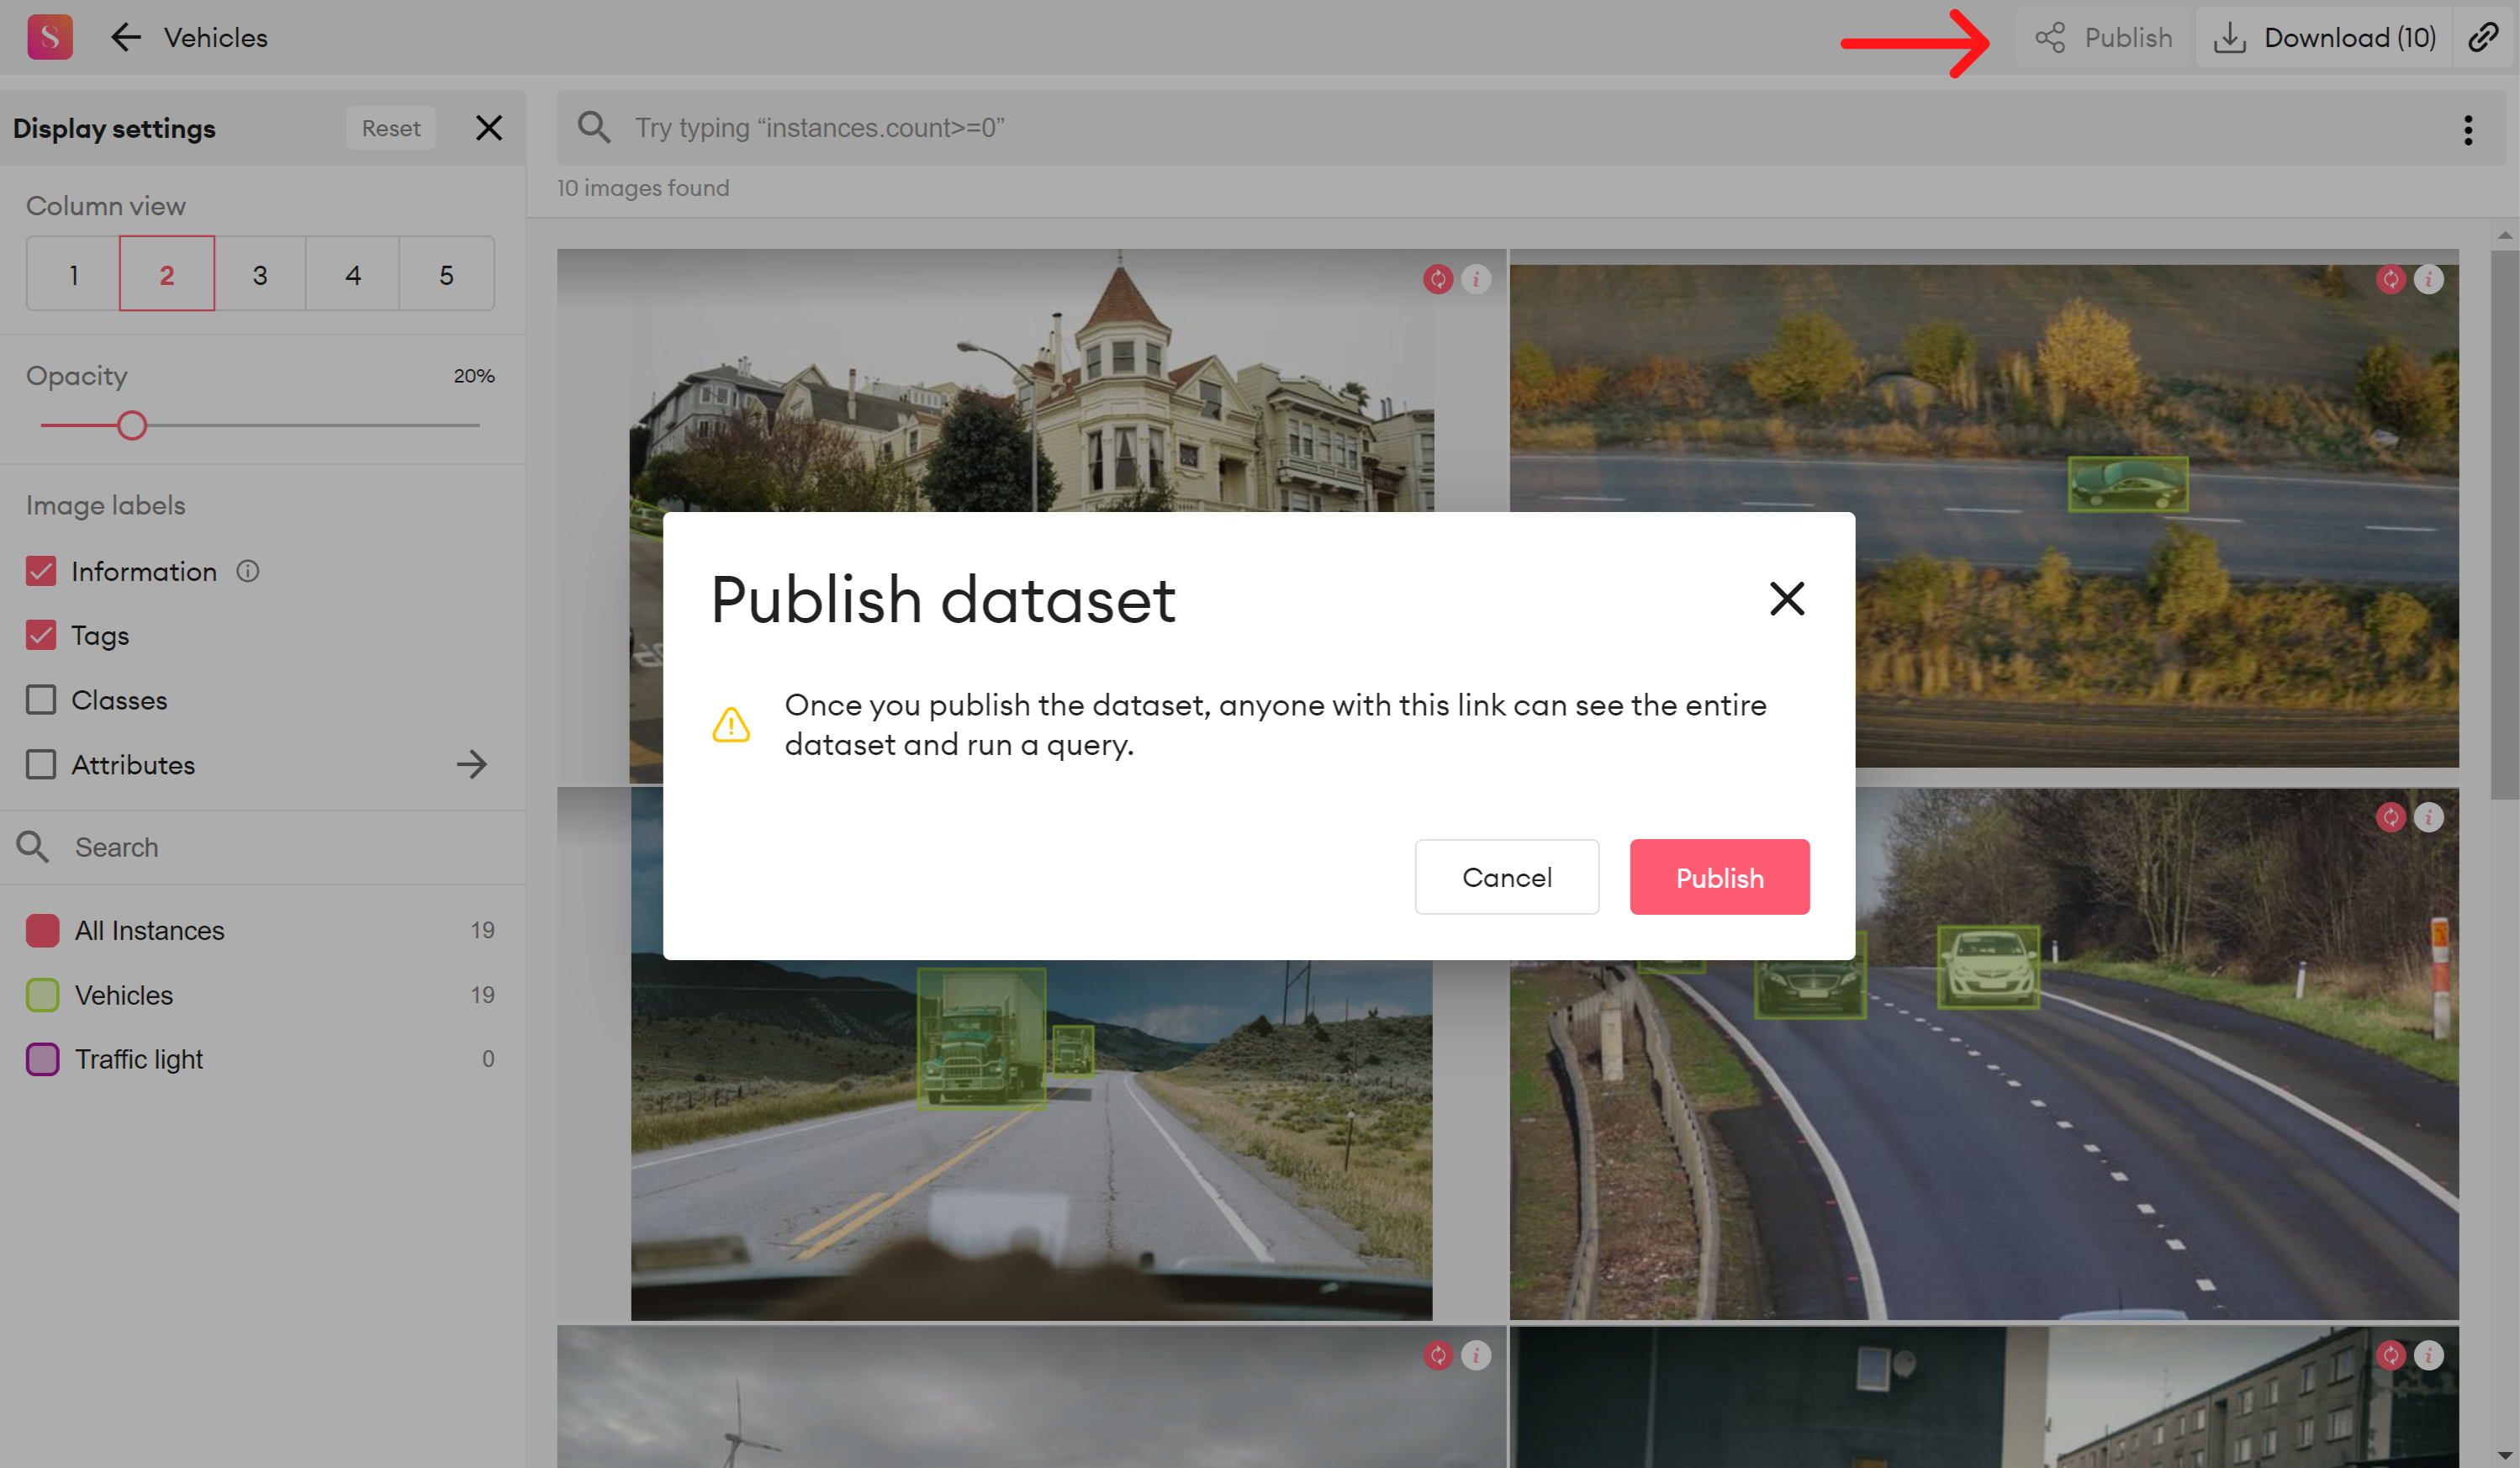This screenshot has height=1468, width=2520.
Task: Click the Vehicles dataset title
Action: 216,37
